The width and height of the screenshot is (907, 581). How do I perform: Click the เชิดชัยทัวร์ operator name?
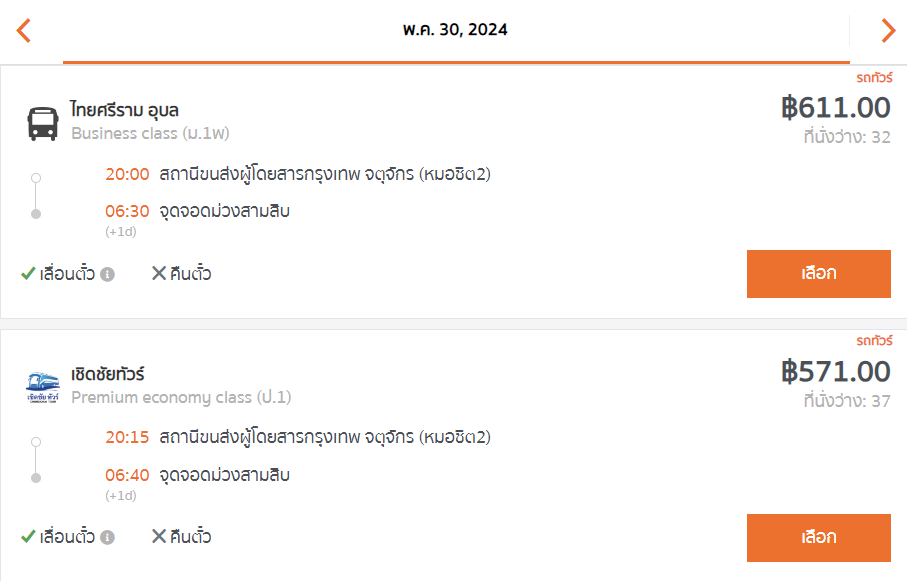108,374
